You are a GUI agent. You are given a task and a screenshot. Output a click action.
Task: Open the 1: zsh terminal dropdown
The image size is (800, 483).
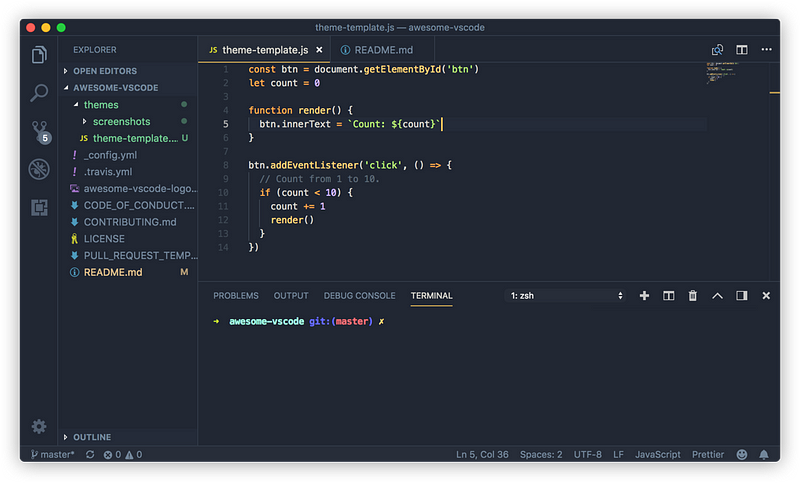click(x=566, y=295)
